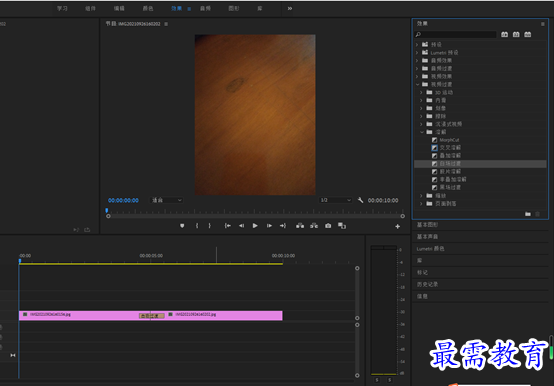The image size is (554, 386).
Task: Expand the Lumetri presets folder
Action: point(417,53)
